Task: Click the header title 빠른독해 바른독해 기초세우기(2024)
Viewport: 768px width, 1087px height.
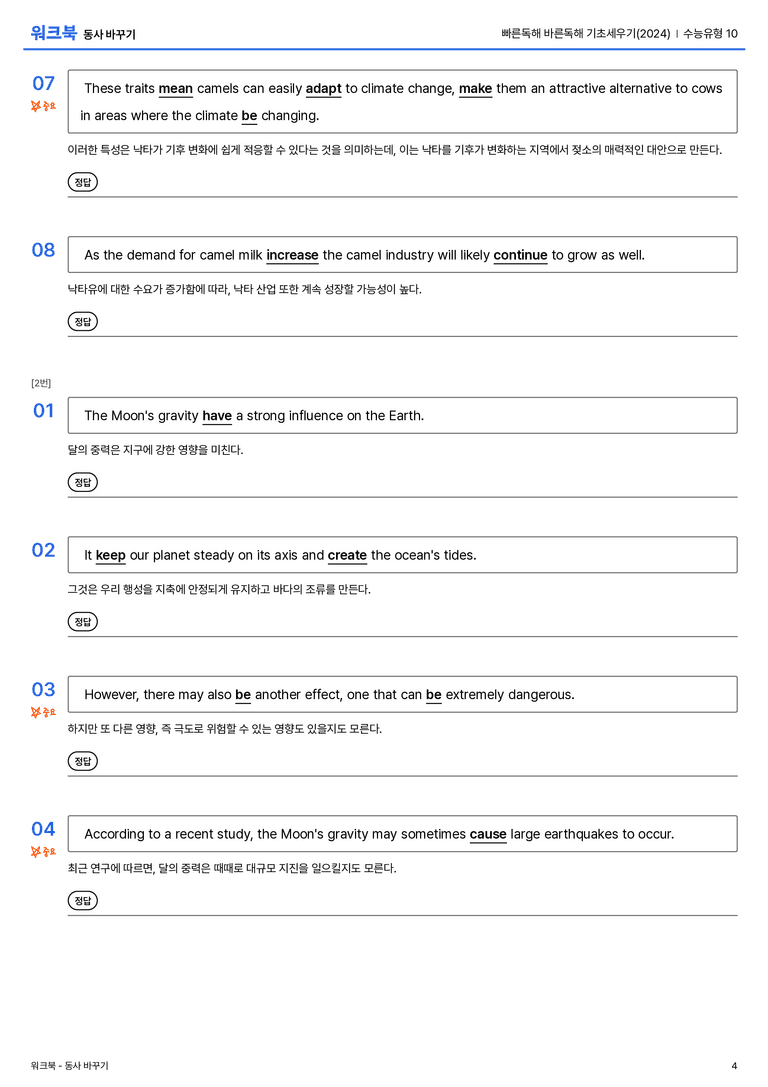Action: tap(586, 33)
